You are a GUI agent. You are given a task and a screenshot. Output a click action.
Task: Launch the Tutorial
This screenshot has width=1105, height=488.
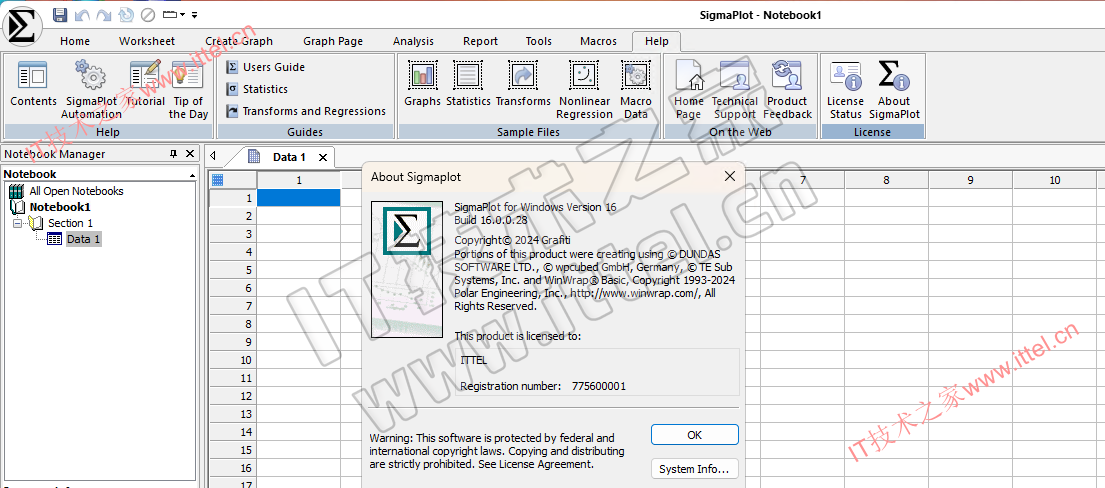click(145, 85)
